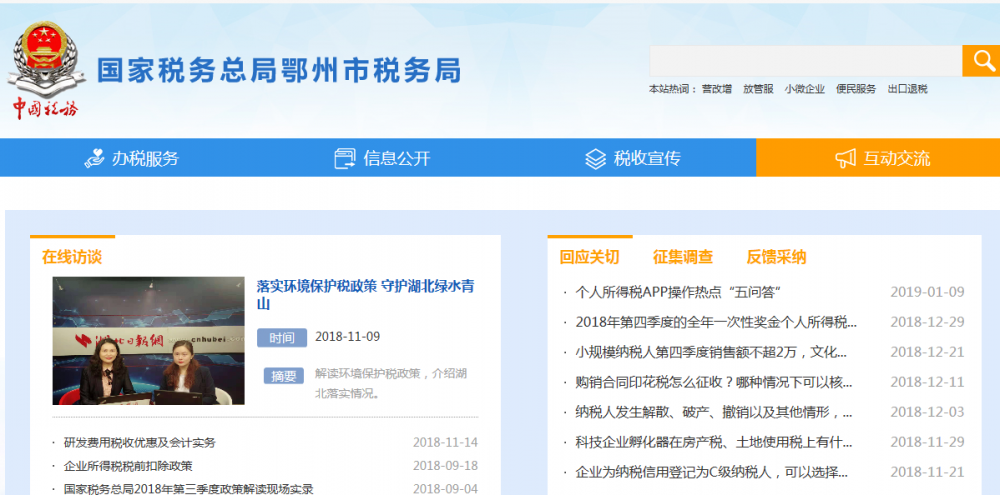Open the 落实环境保护税政策 interview headline
Image resolution: width=1000 pixels, height=495 pixels.
point(365,294)
